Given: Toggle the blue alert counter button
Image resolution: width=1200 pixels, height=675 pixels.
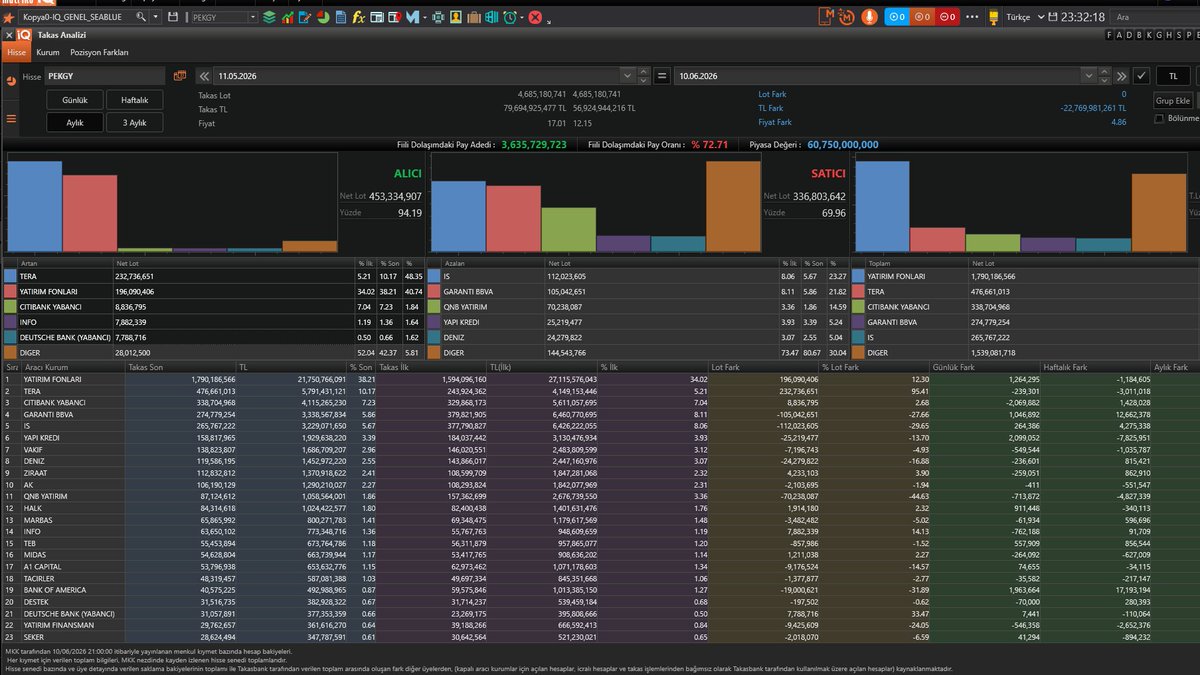Looking at the screenshot, I should pos(898,17).
